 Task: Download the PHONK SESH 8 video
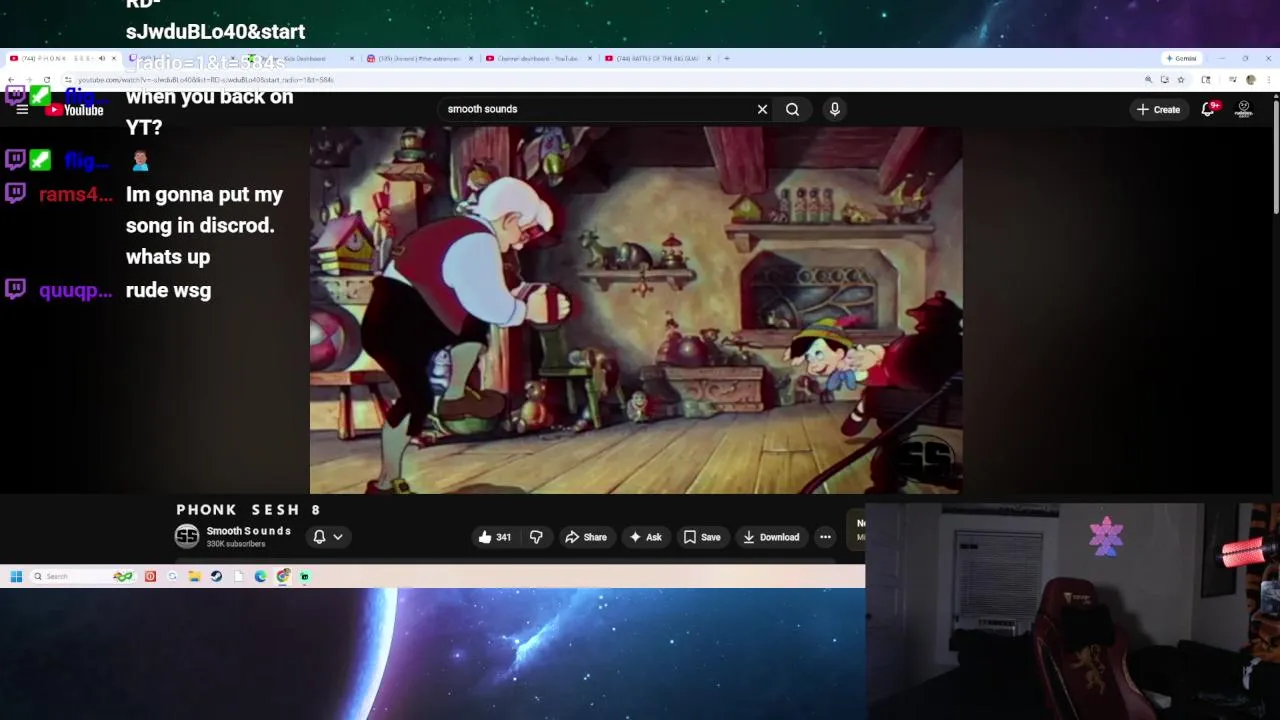point(771,537)
